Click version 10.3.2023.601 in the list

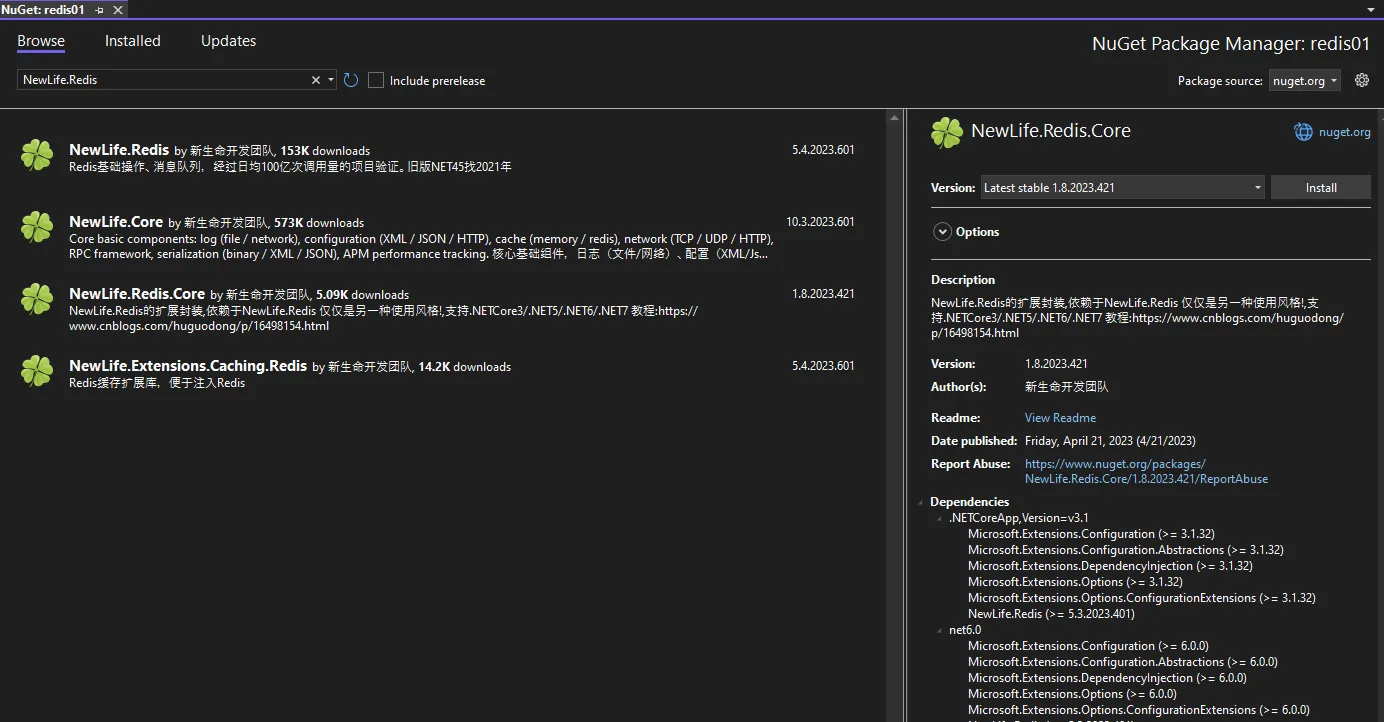click(820, 222)
